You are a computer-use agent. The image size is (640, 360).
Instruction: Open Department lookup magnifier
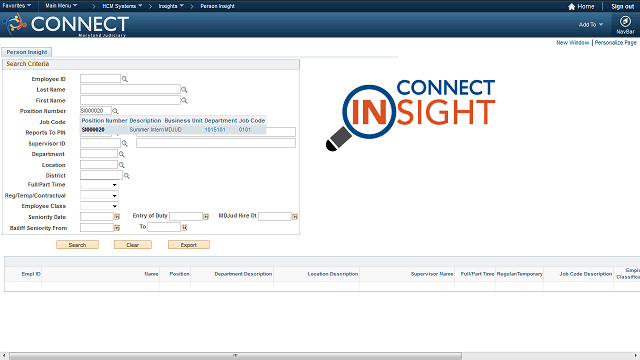121,154
